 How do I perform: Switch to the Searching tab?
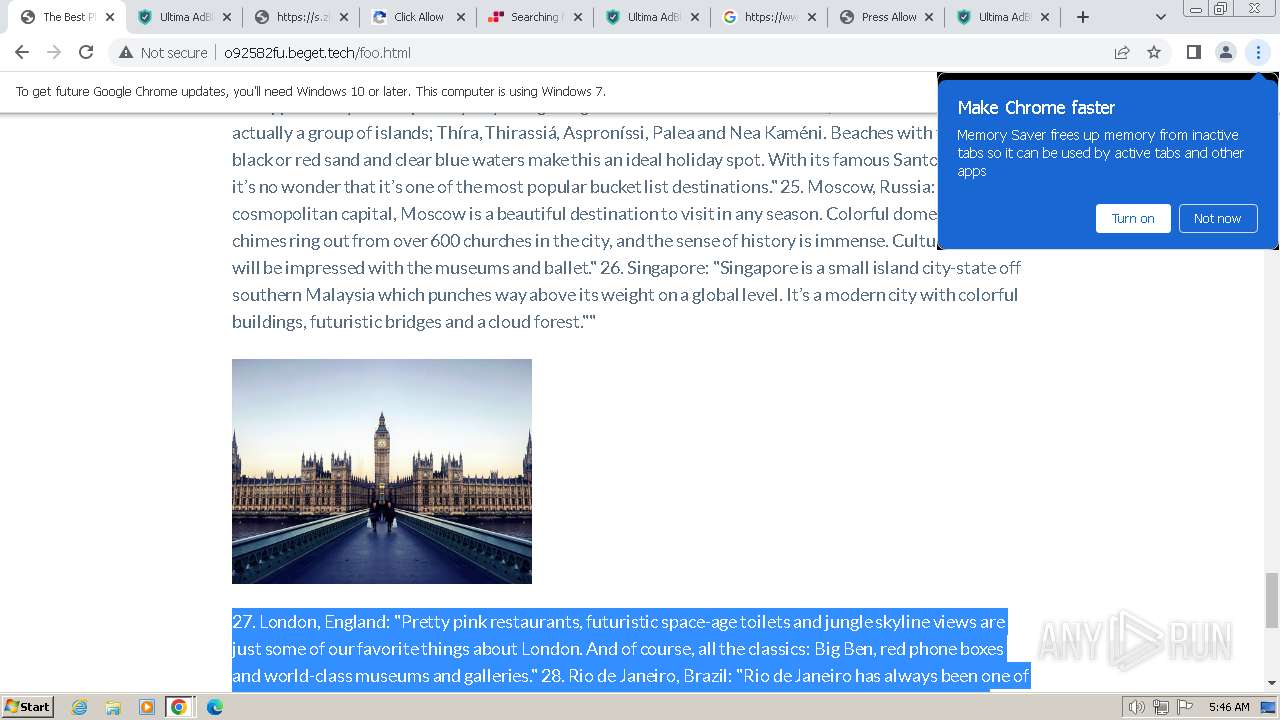(535, 17)
